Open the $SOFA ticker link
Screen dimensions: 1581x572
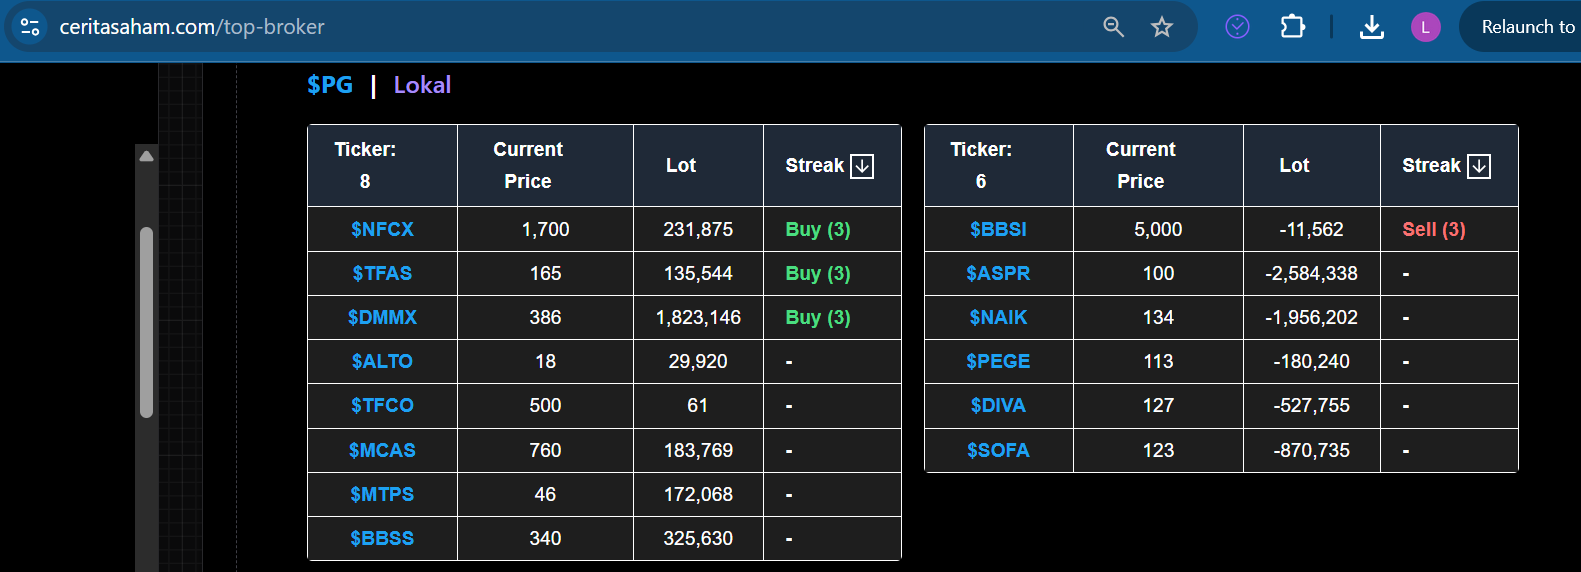click(998, 450)
